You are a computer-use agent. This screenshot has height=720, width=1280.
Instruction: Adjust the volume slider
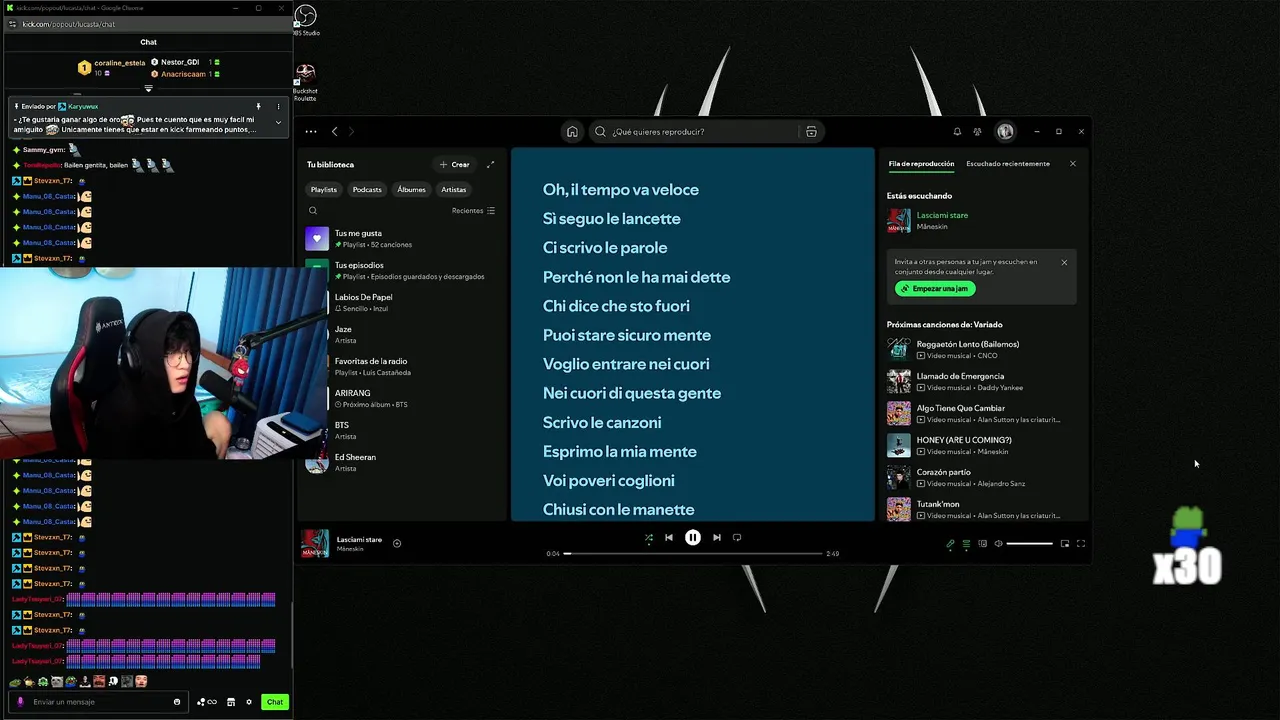click(x=1029, y=543)
